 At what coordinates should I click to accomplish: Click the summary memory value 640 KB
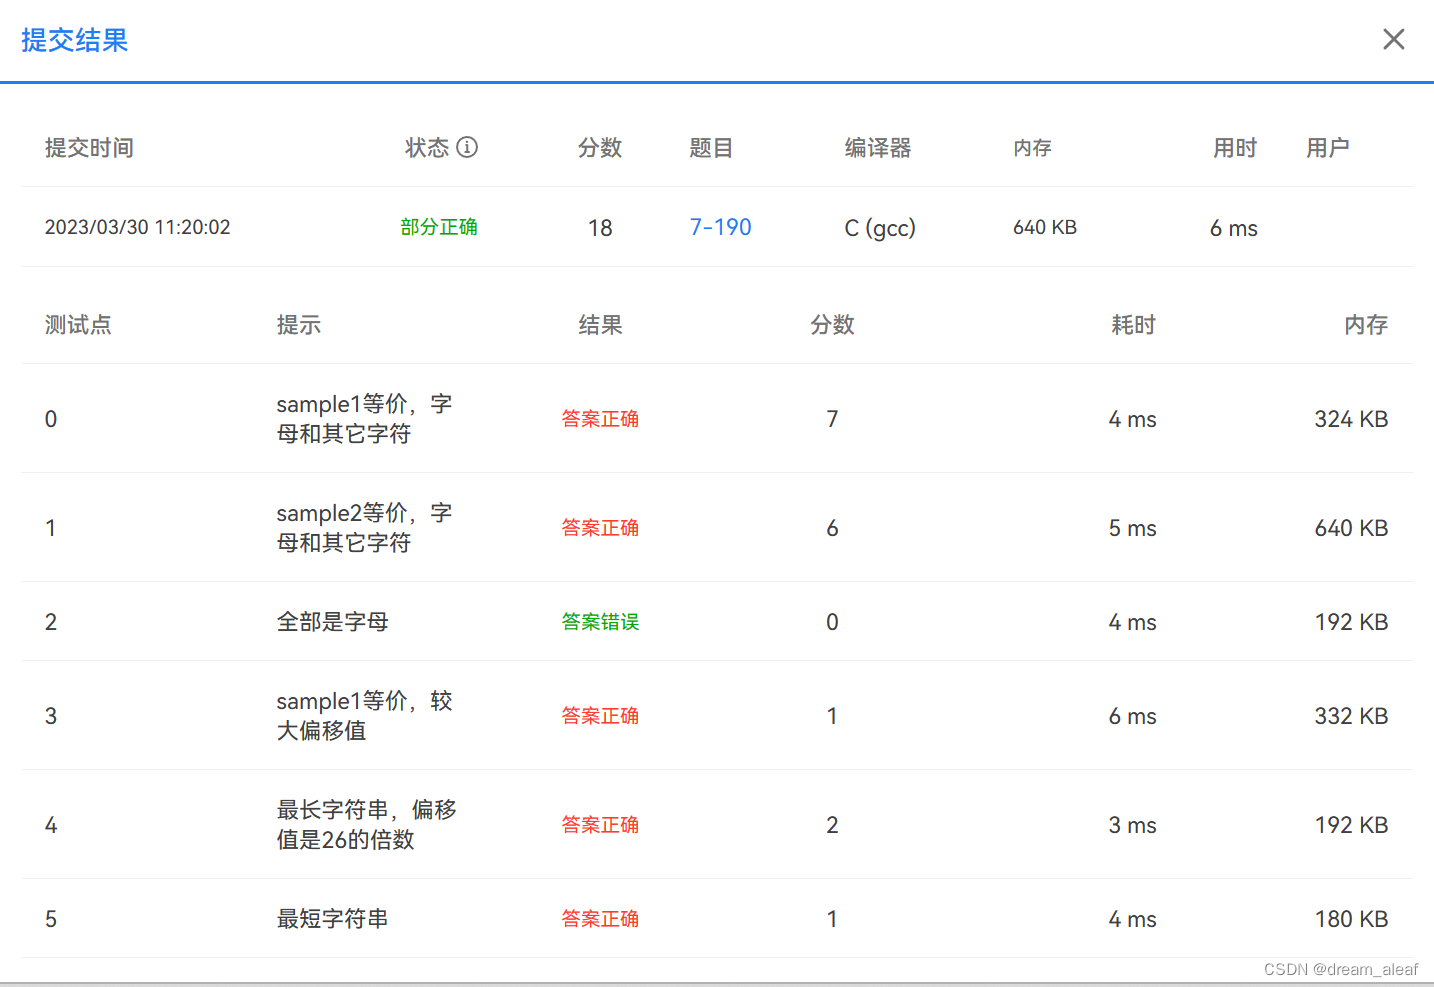click(x=1045, y=227)
